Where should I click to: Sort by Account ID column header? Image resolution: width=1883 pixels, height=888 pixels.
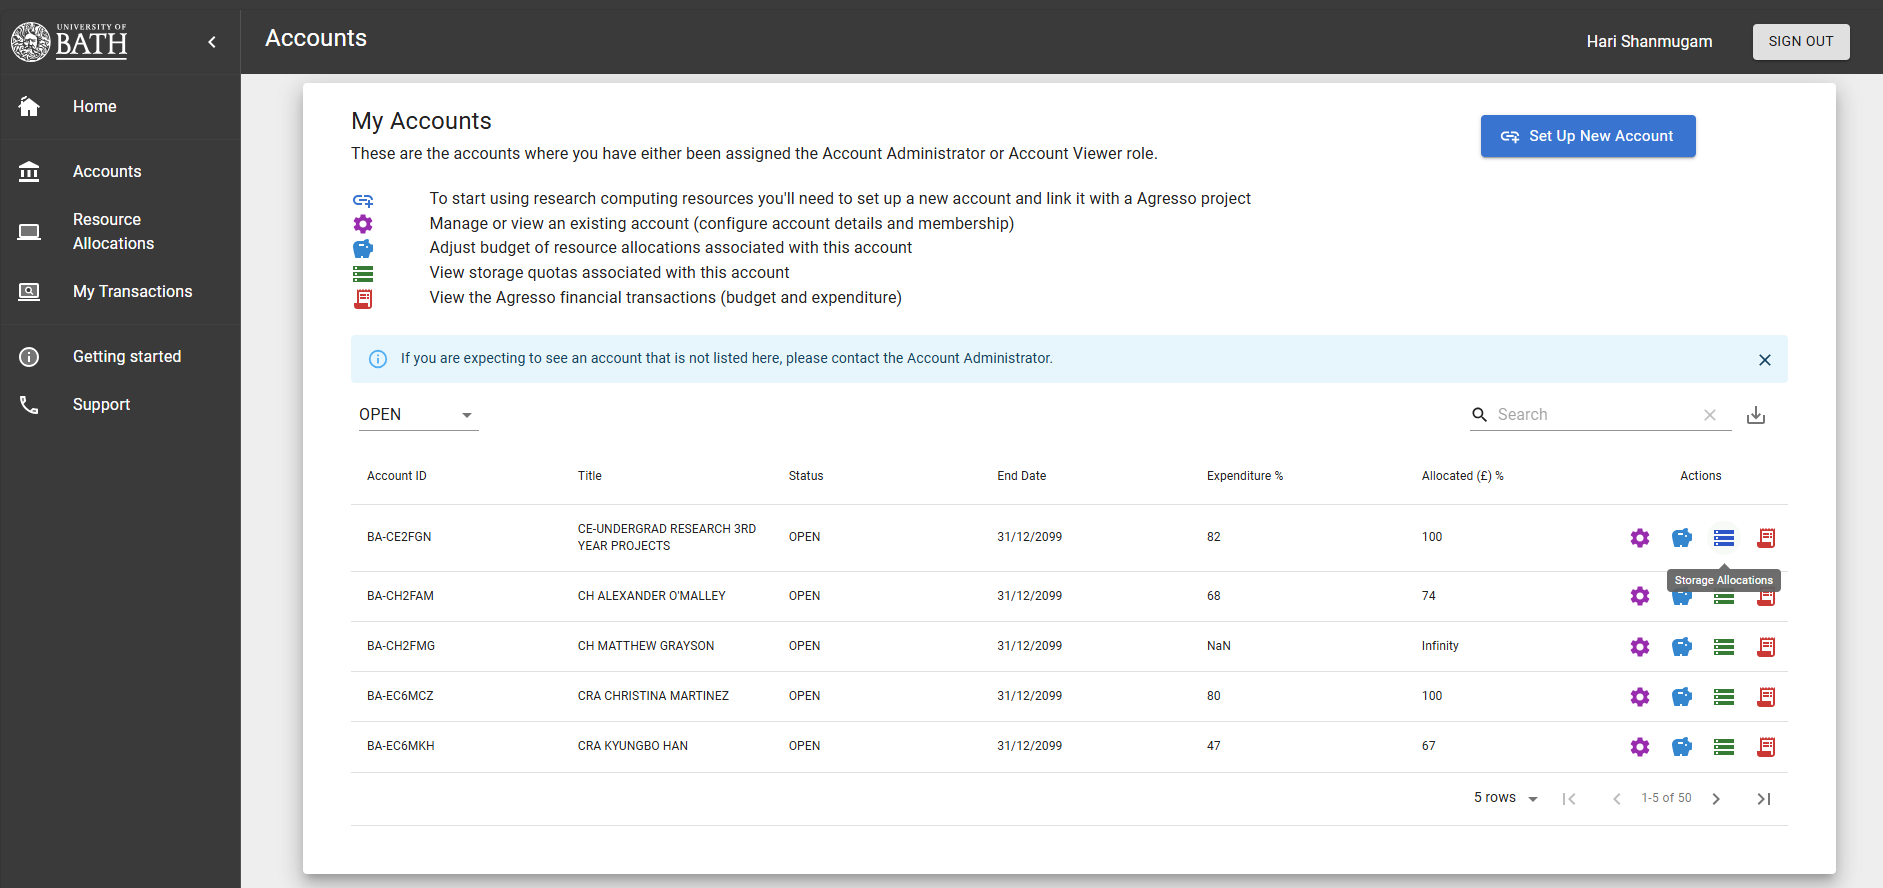tap(397, 476)
